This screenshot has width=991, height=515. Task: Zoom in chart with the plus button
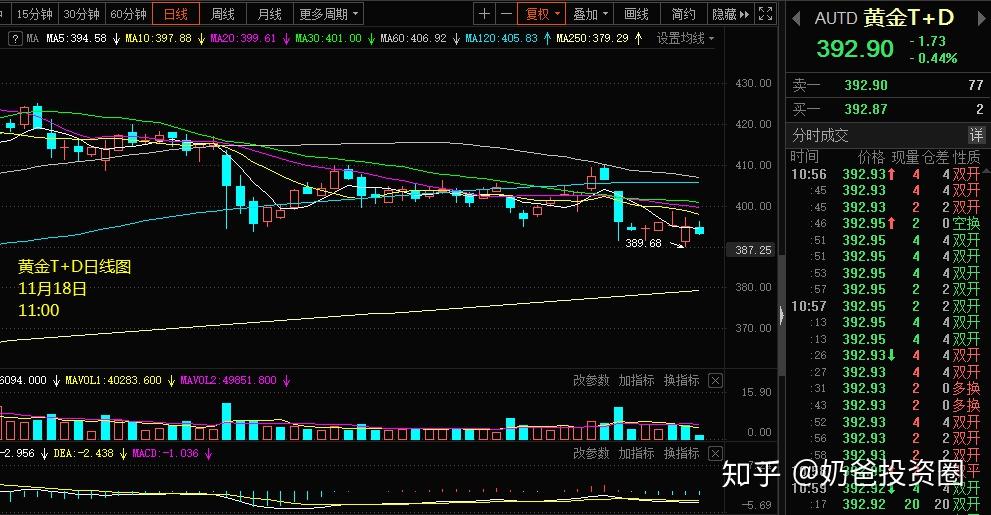(x=484, y=14)
